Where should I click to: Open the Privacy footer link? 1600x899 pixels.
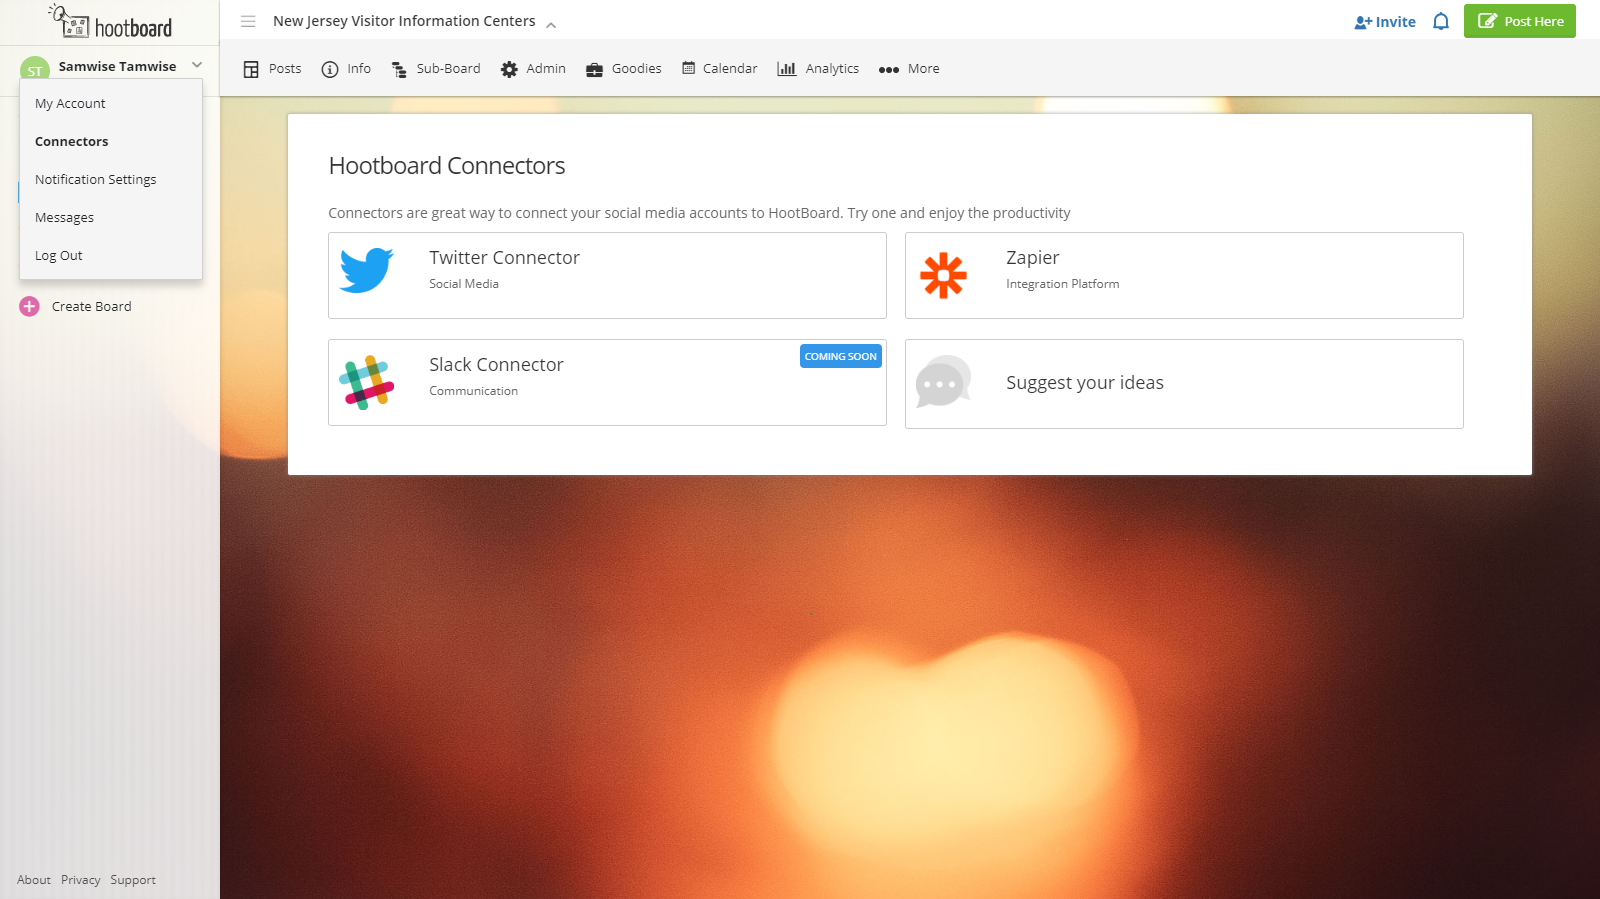(x=81, y=880)
